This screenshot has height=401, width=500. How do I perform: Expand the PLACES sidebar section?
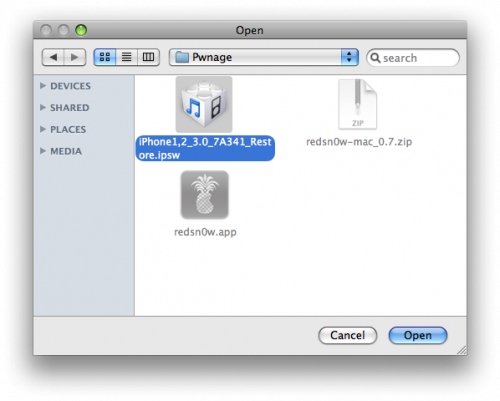point(43,129)
